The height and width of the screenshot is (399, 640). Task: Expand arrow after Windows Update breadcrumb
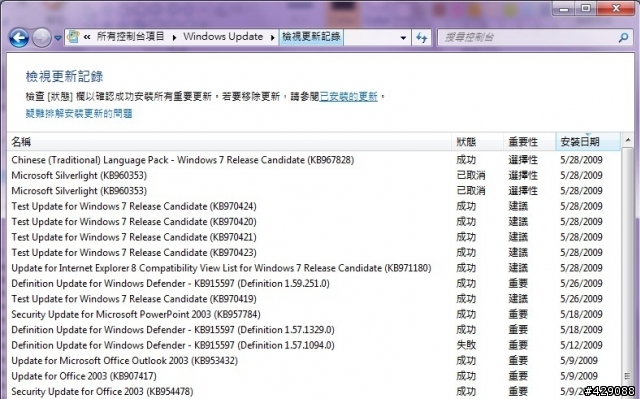(x=272, y=38)
